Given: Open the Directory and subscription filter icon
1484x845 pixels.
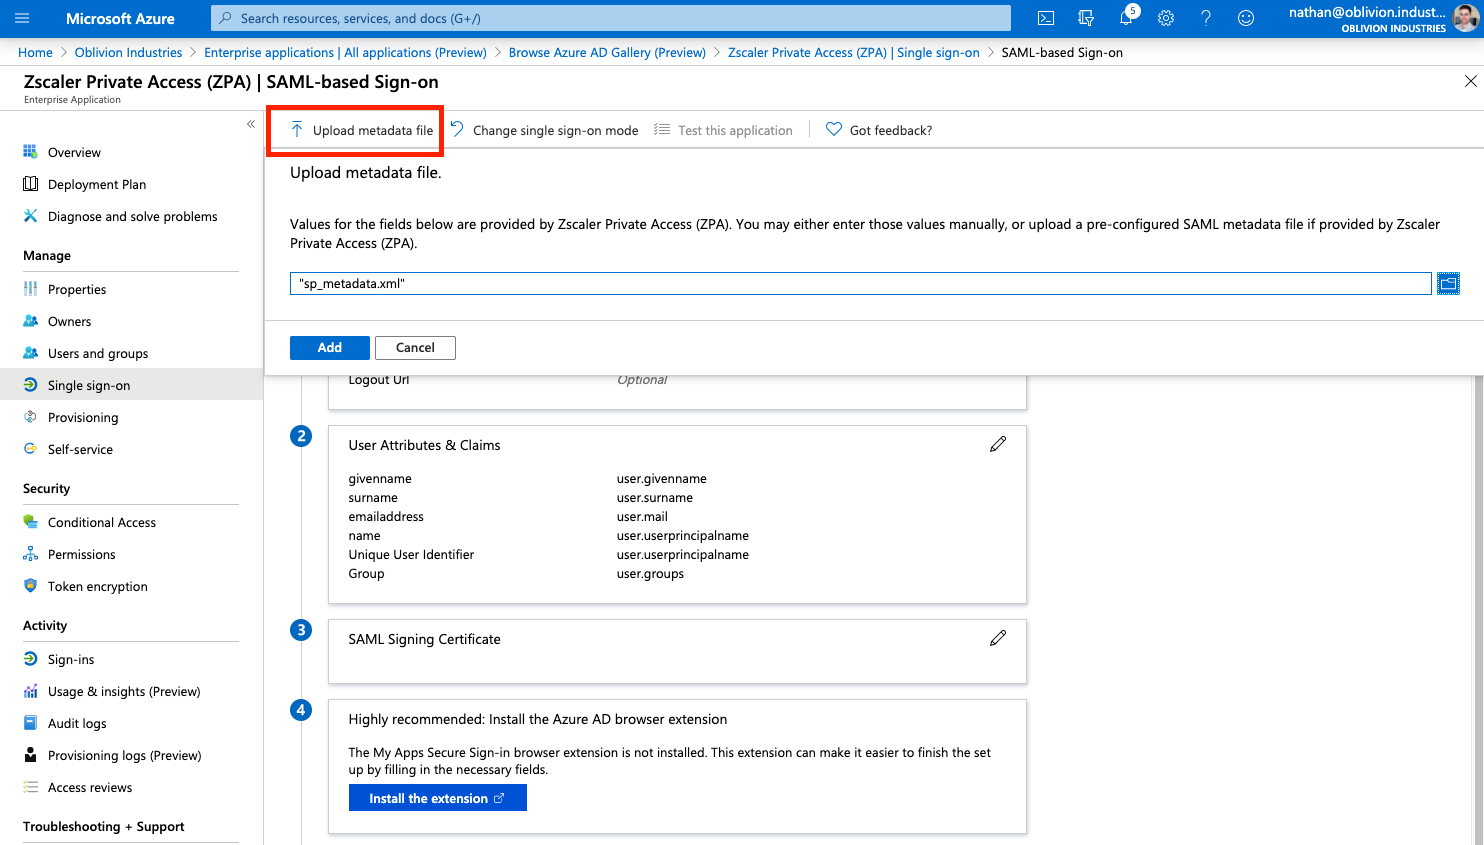Looking at the screenshot, I should pos(1086,18).
